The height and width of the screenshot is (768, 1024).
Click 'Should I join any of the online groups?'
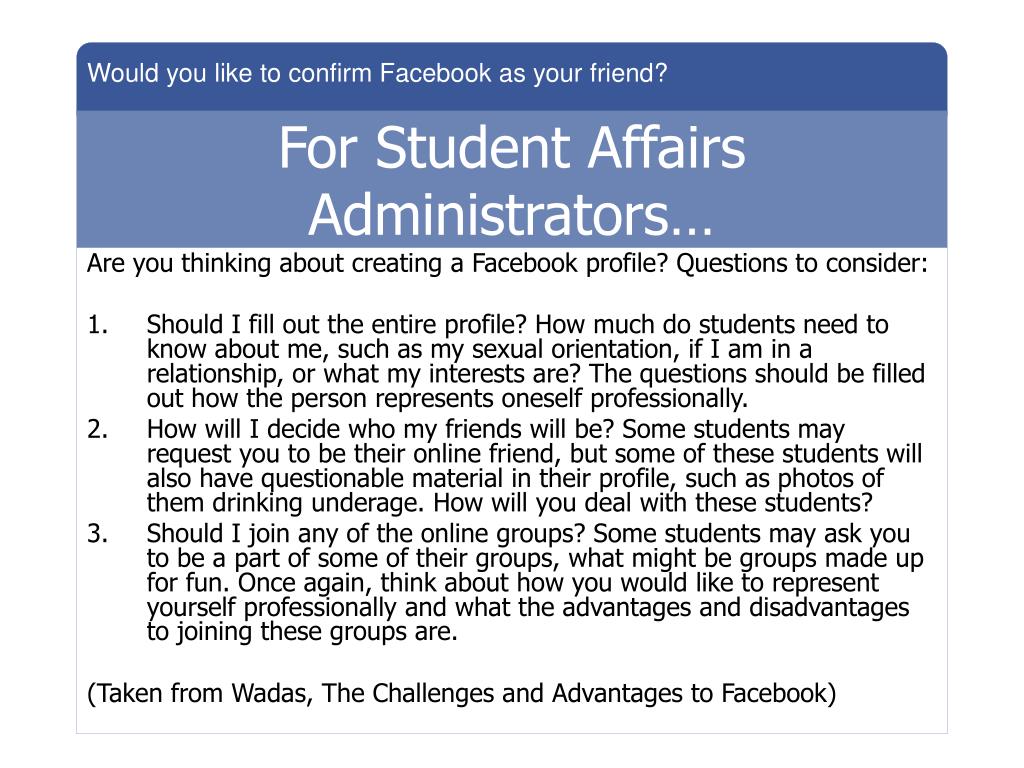(x=366, y=534)
